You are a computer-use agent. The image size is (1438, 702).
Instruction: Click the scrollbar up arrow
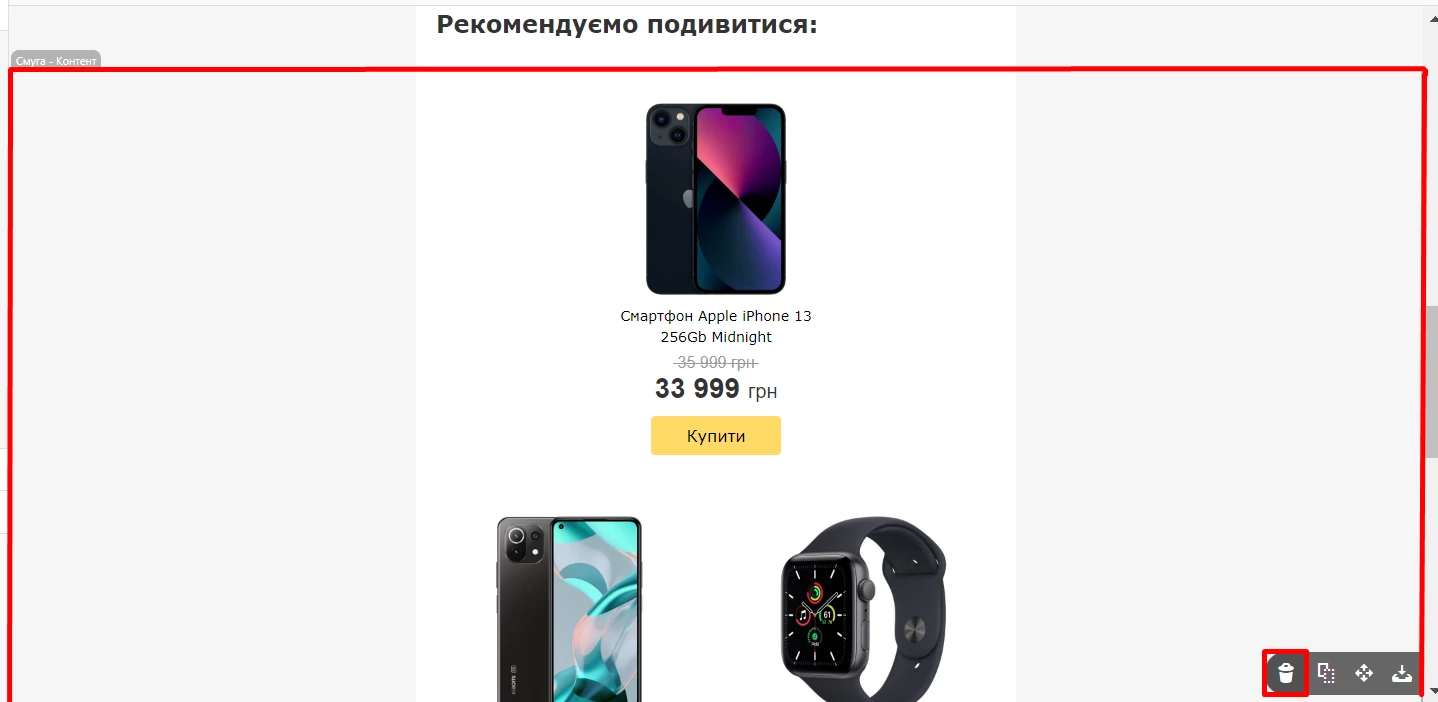(x=1431, y=14)
